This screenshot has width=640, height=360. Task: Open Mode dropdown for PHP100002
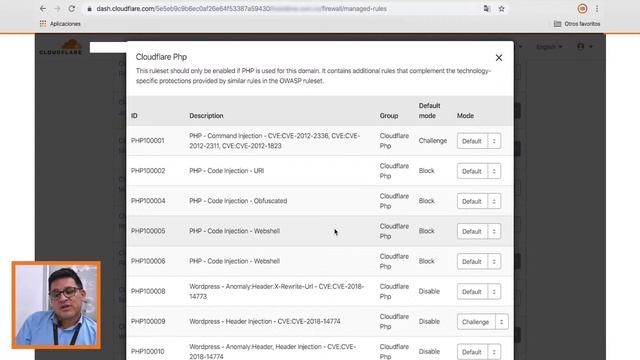(x=479, y=171)
